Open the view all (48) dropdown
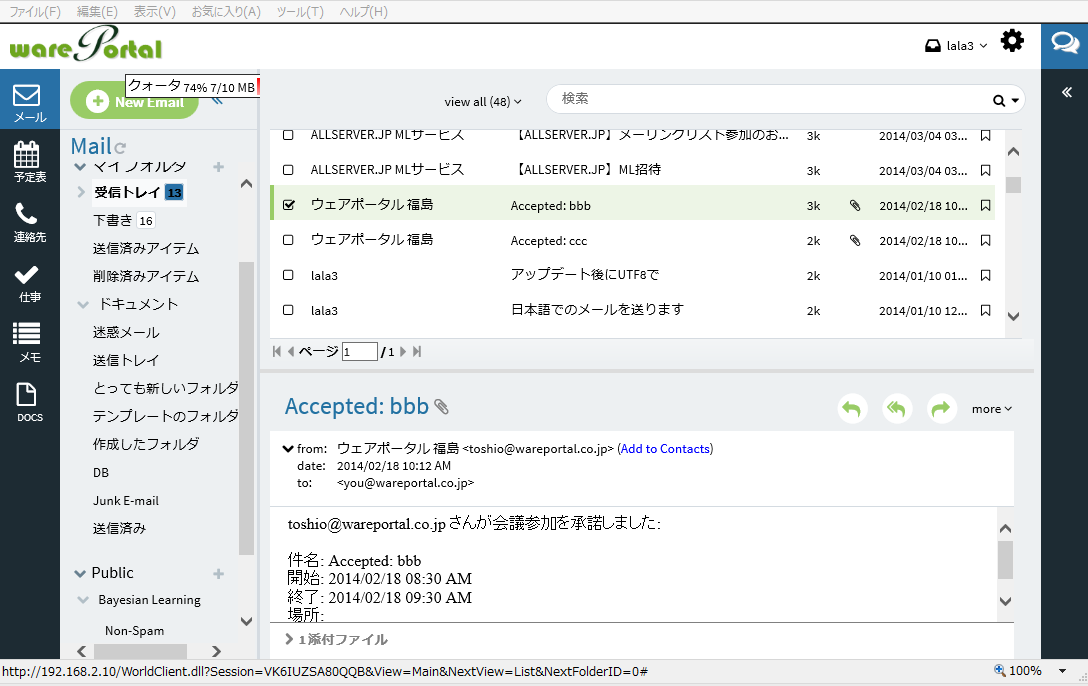 [x=483, y=101]
